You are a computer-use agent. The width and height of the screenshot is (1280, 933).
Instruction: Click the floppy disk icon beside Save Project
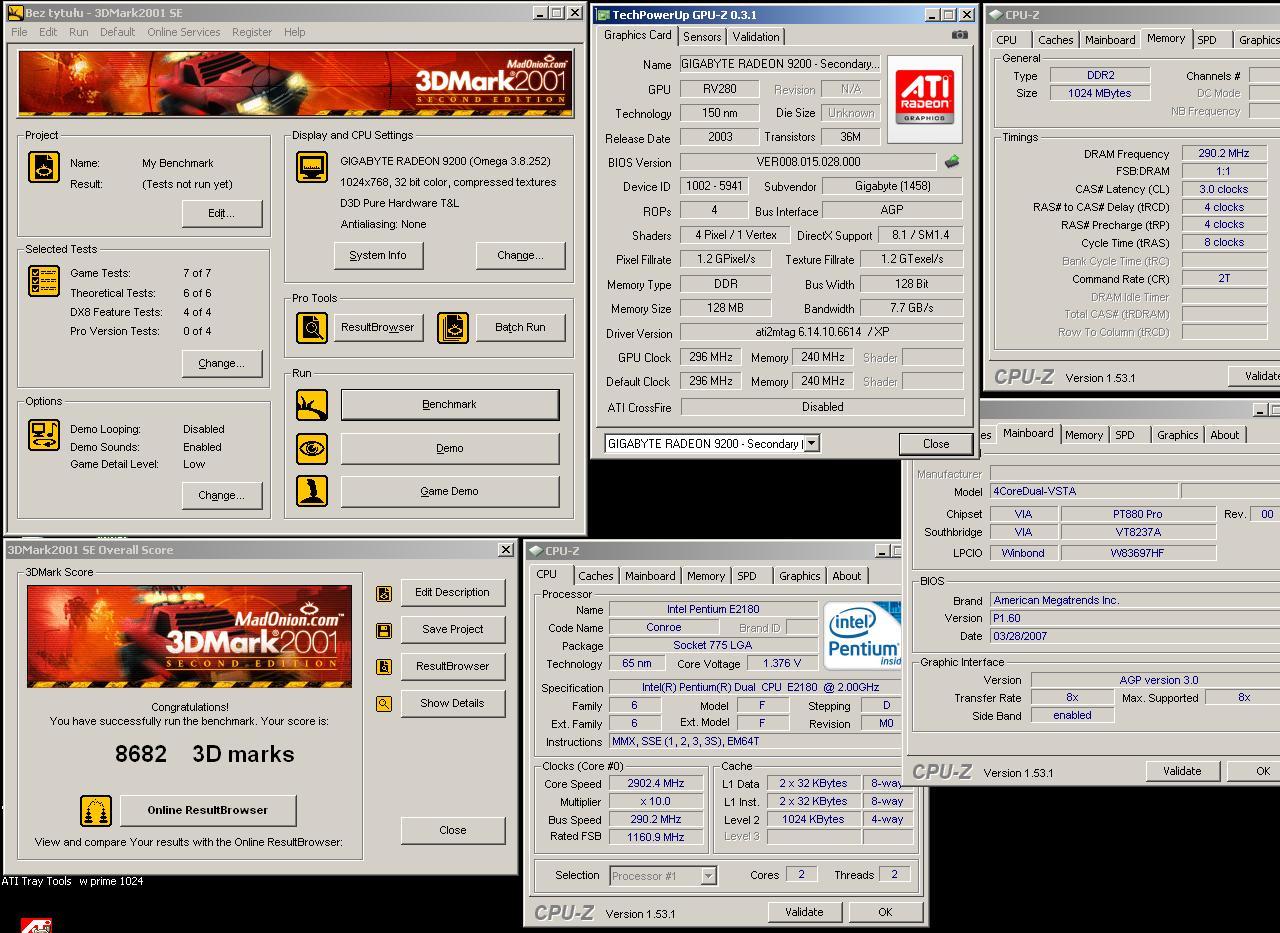[383, 630]
